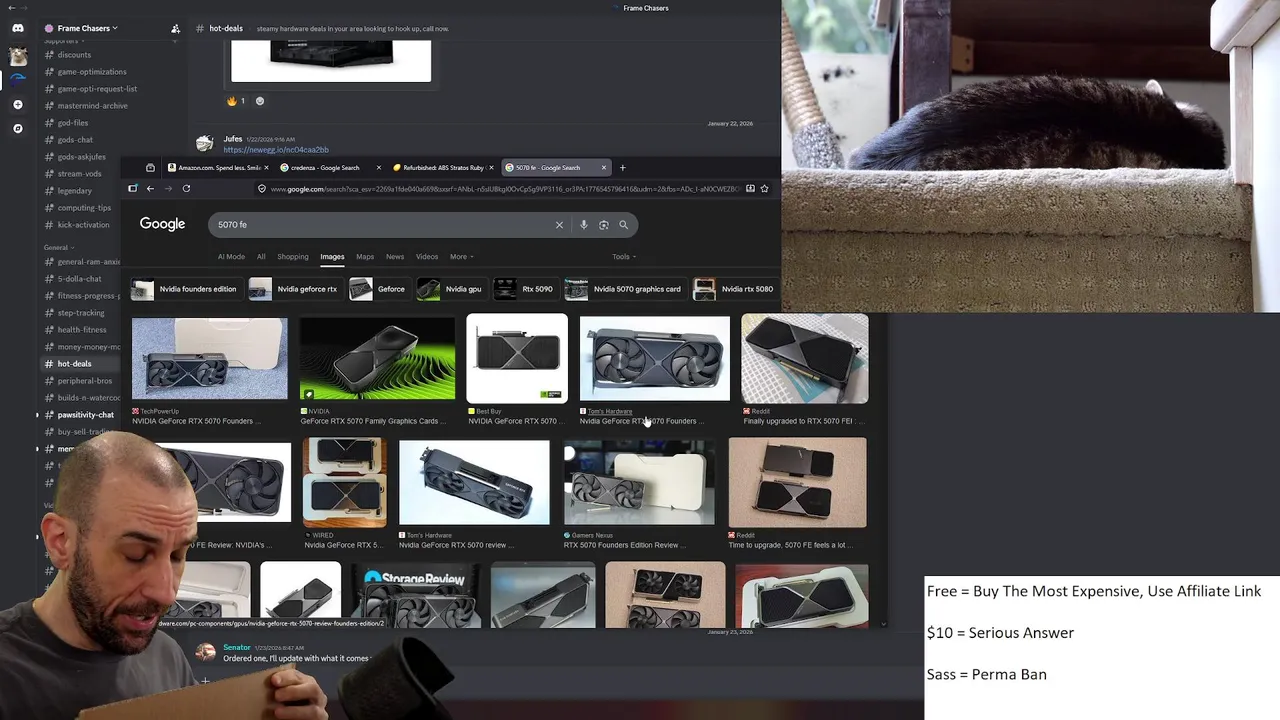Open Best Buy RTX 5070 image result

[x=517, y=359]
